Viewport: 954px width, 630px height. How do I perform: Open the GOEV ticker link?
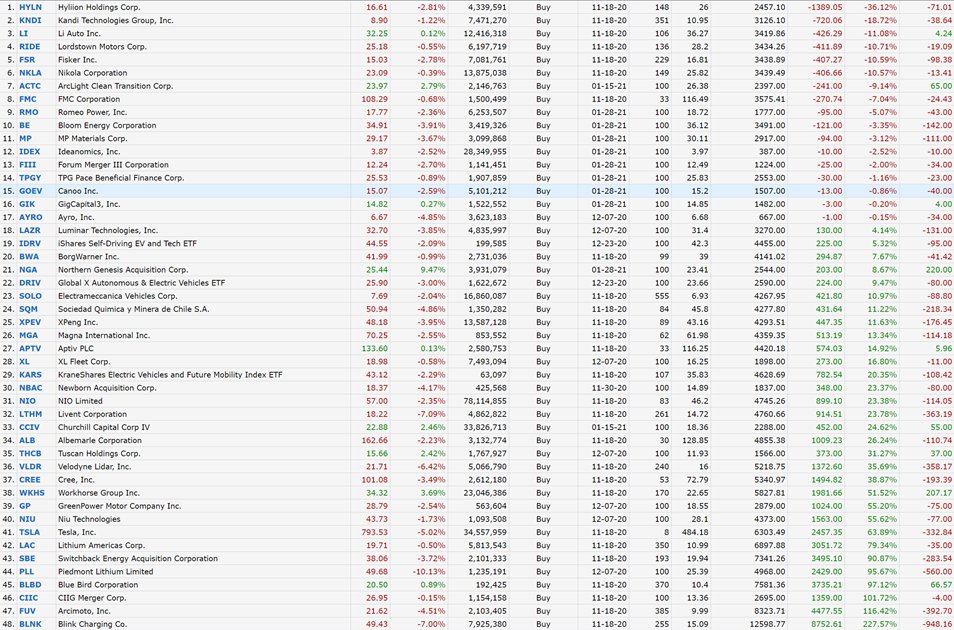tap(30, 190)
